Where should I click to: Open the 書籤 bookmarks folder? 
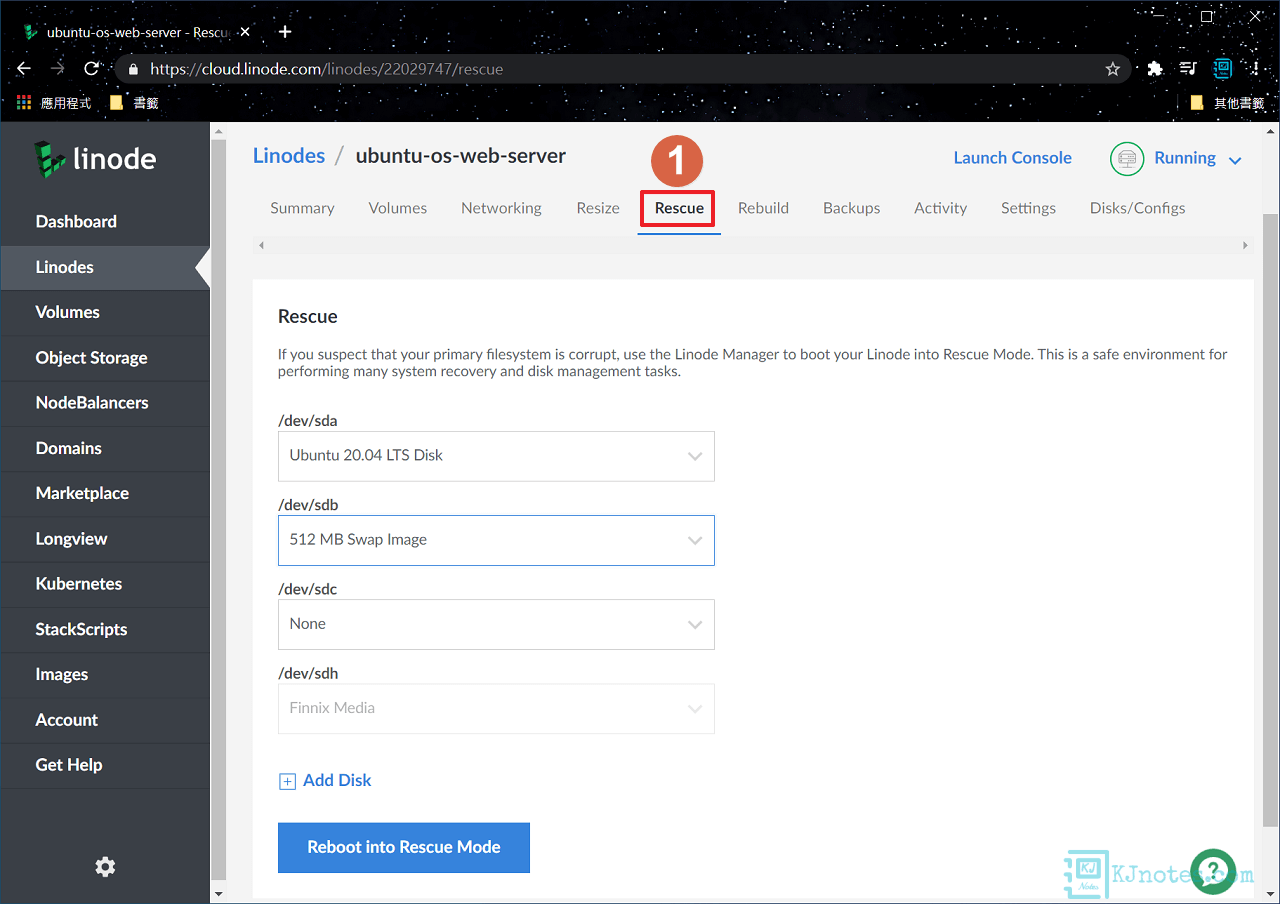coord(134,102)
